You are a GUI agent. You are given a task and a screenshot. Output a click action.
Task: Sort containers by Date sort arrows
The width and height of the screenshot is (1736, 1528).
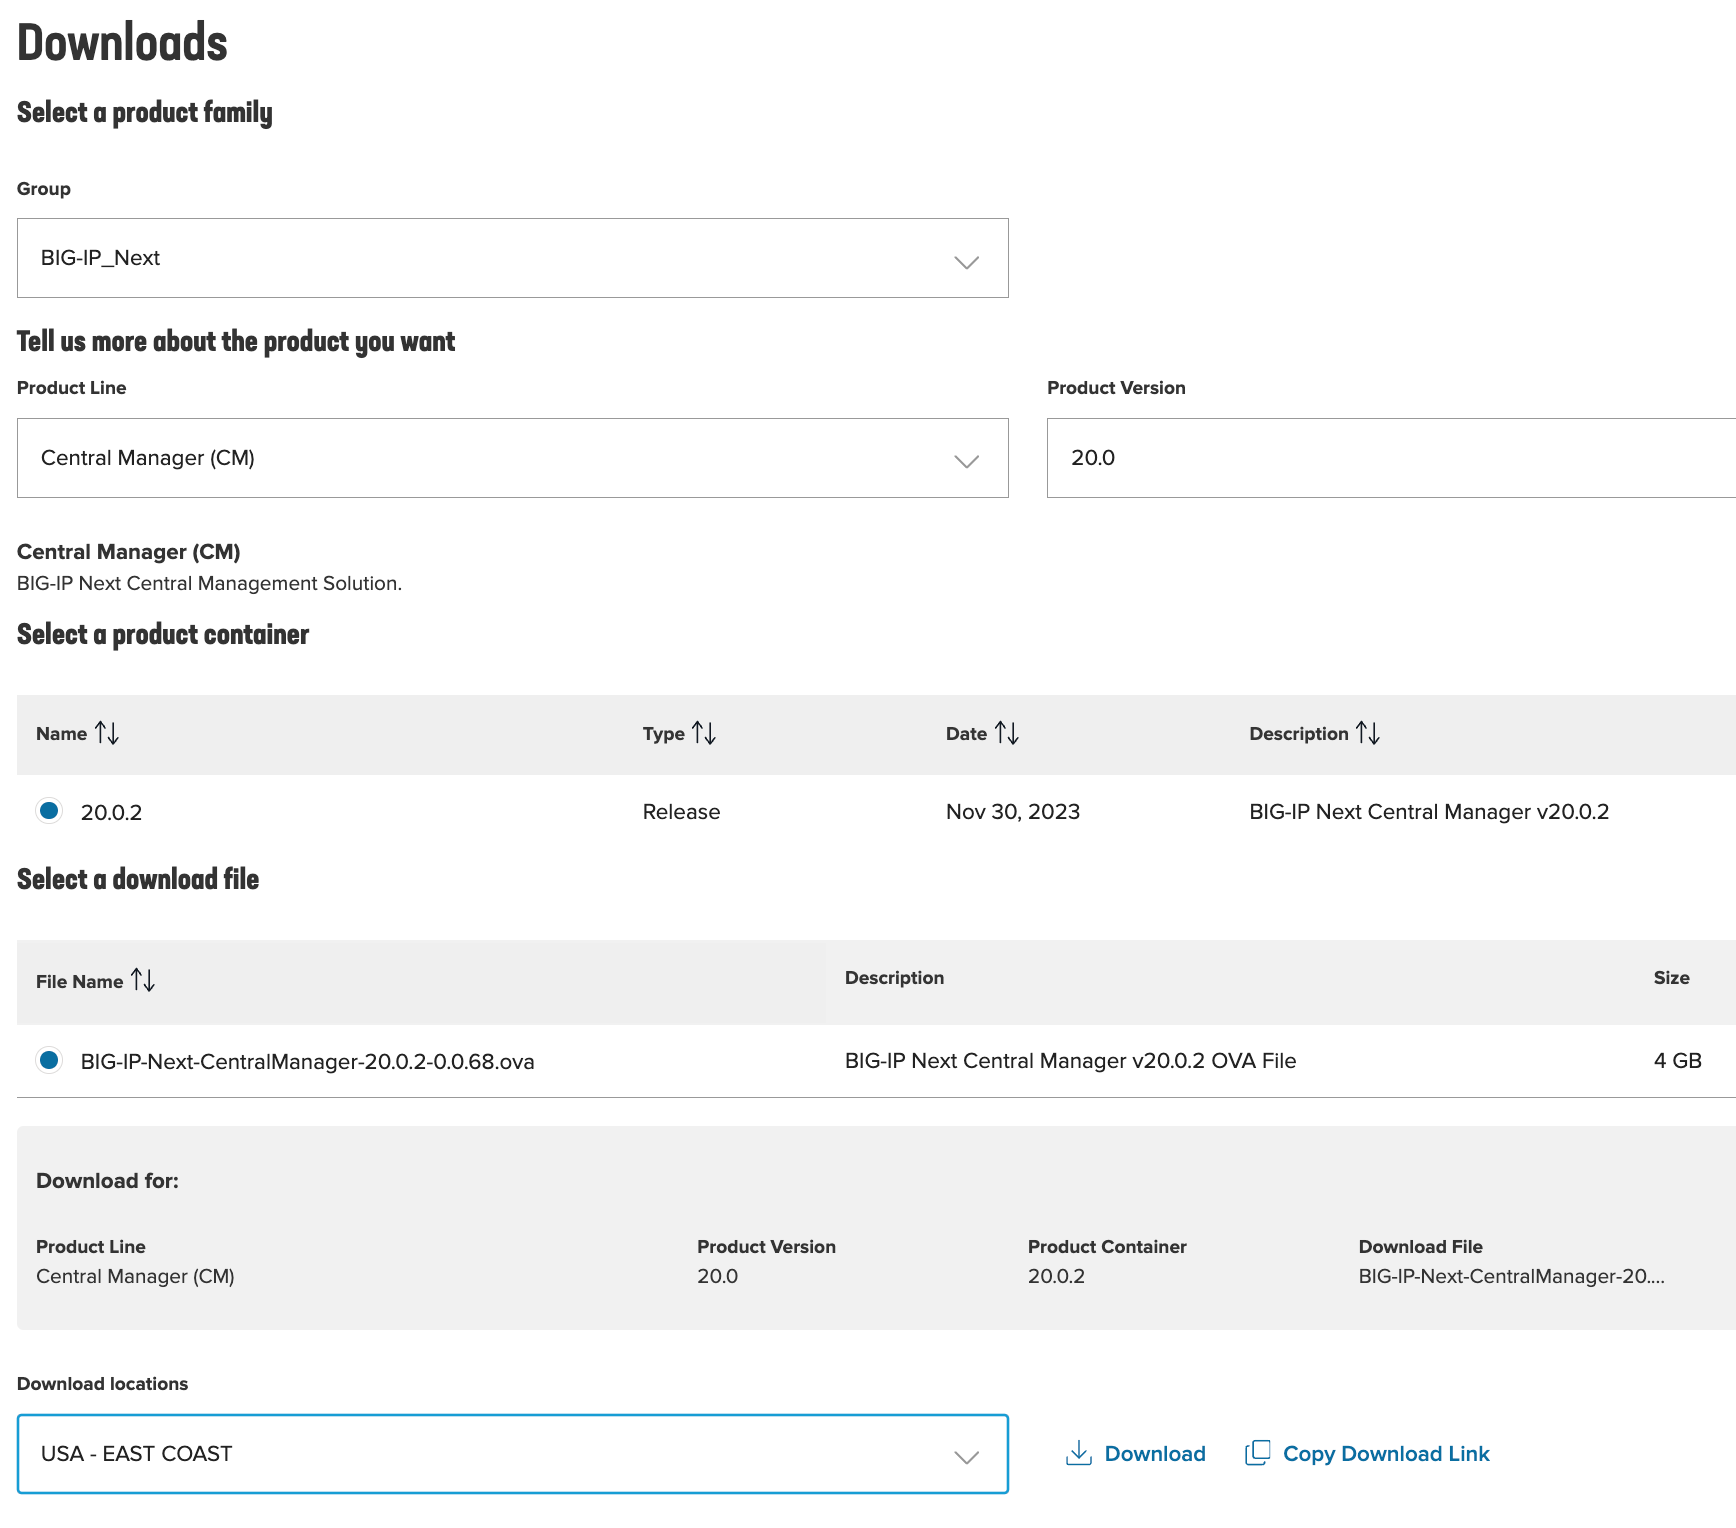[1007, 734]
